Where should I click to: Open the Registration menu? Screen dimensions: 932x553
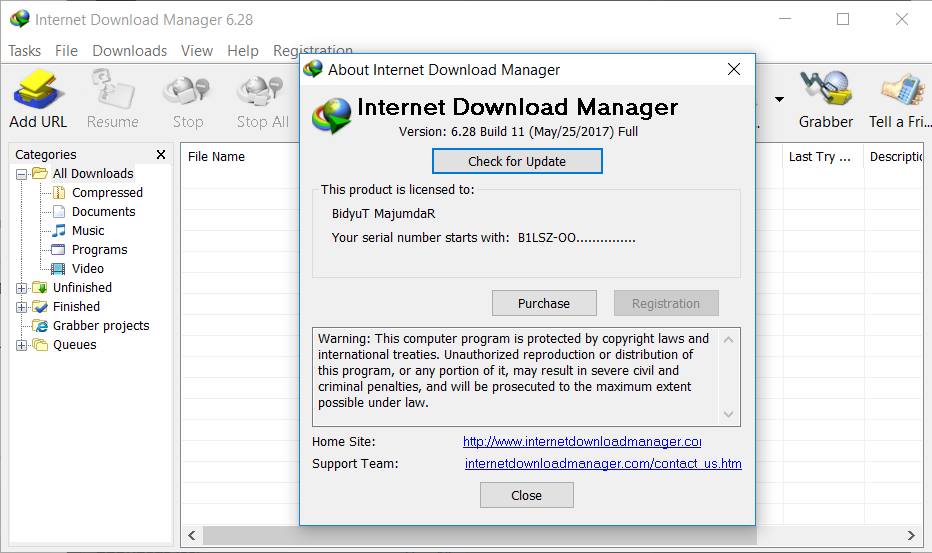313,50
